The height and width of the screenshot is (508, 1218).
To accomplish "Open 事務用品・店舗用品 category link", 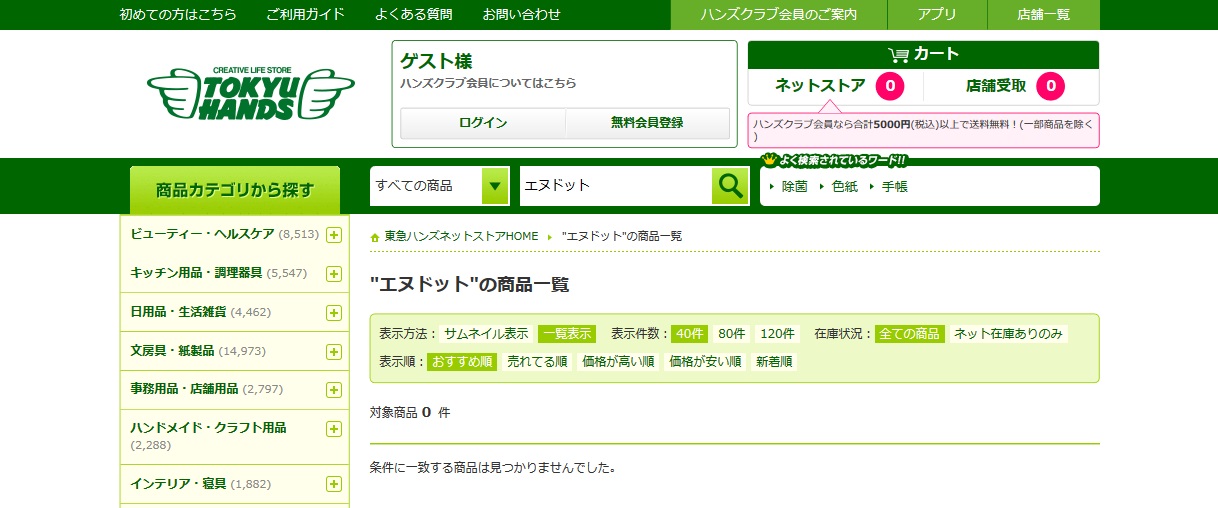I will [184, 389].
